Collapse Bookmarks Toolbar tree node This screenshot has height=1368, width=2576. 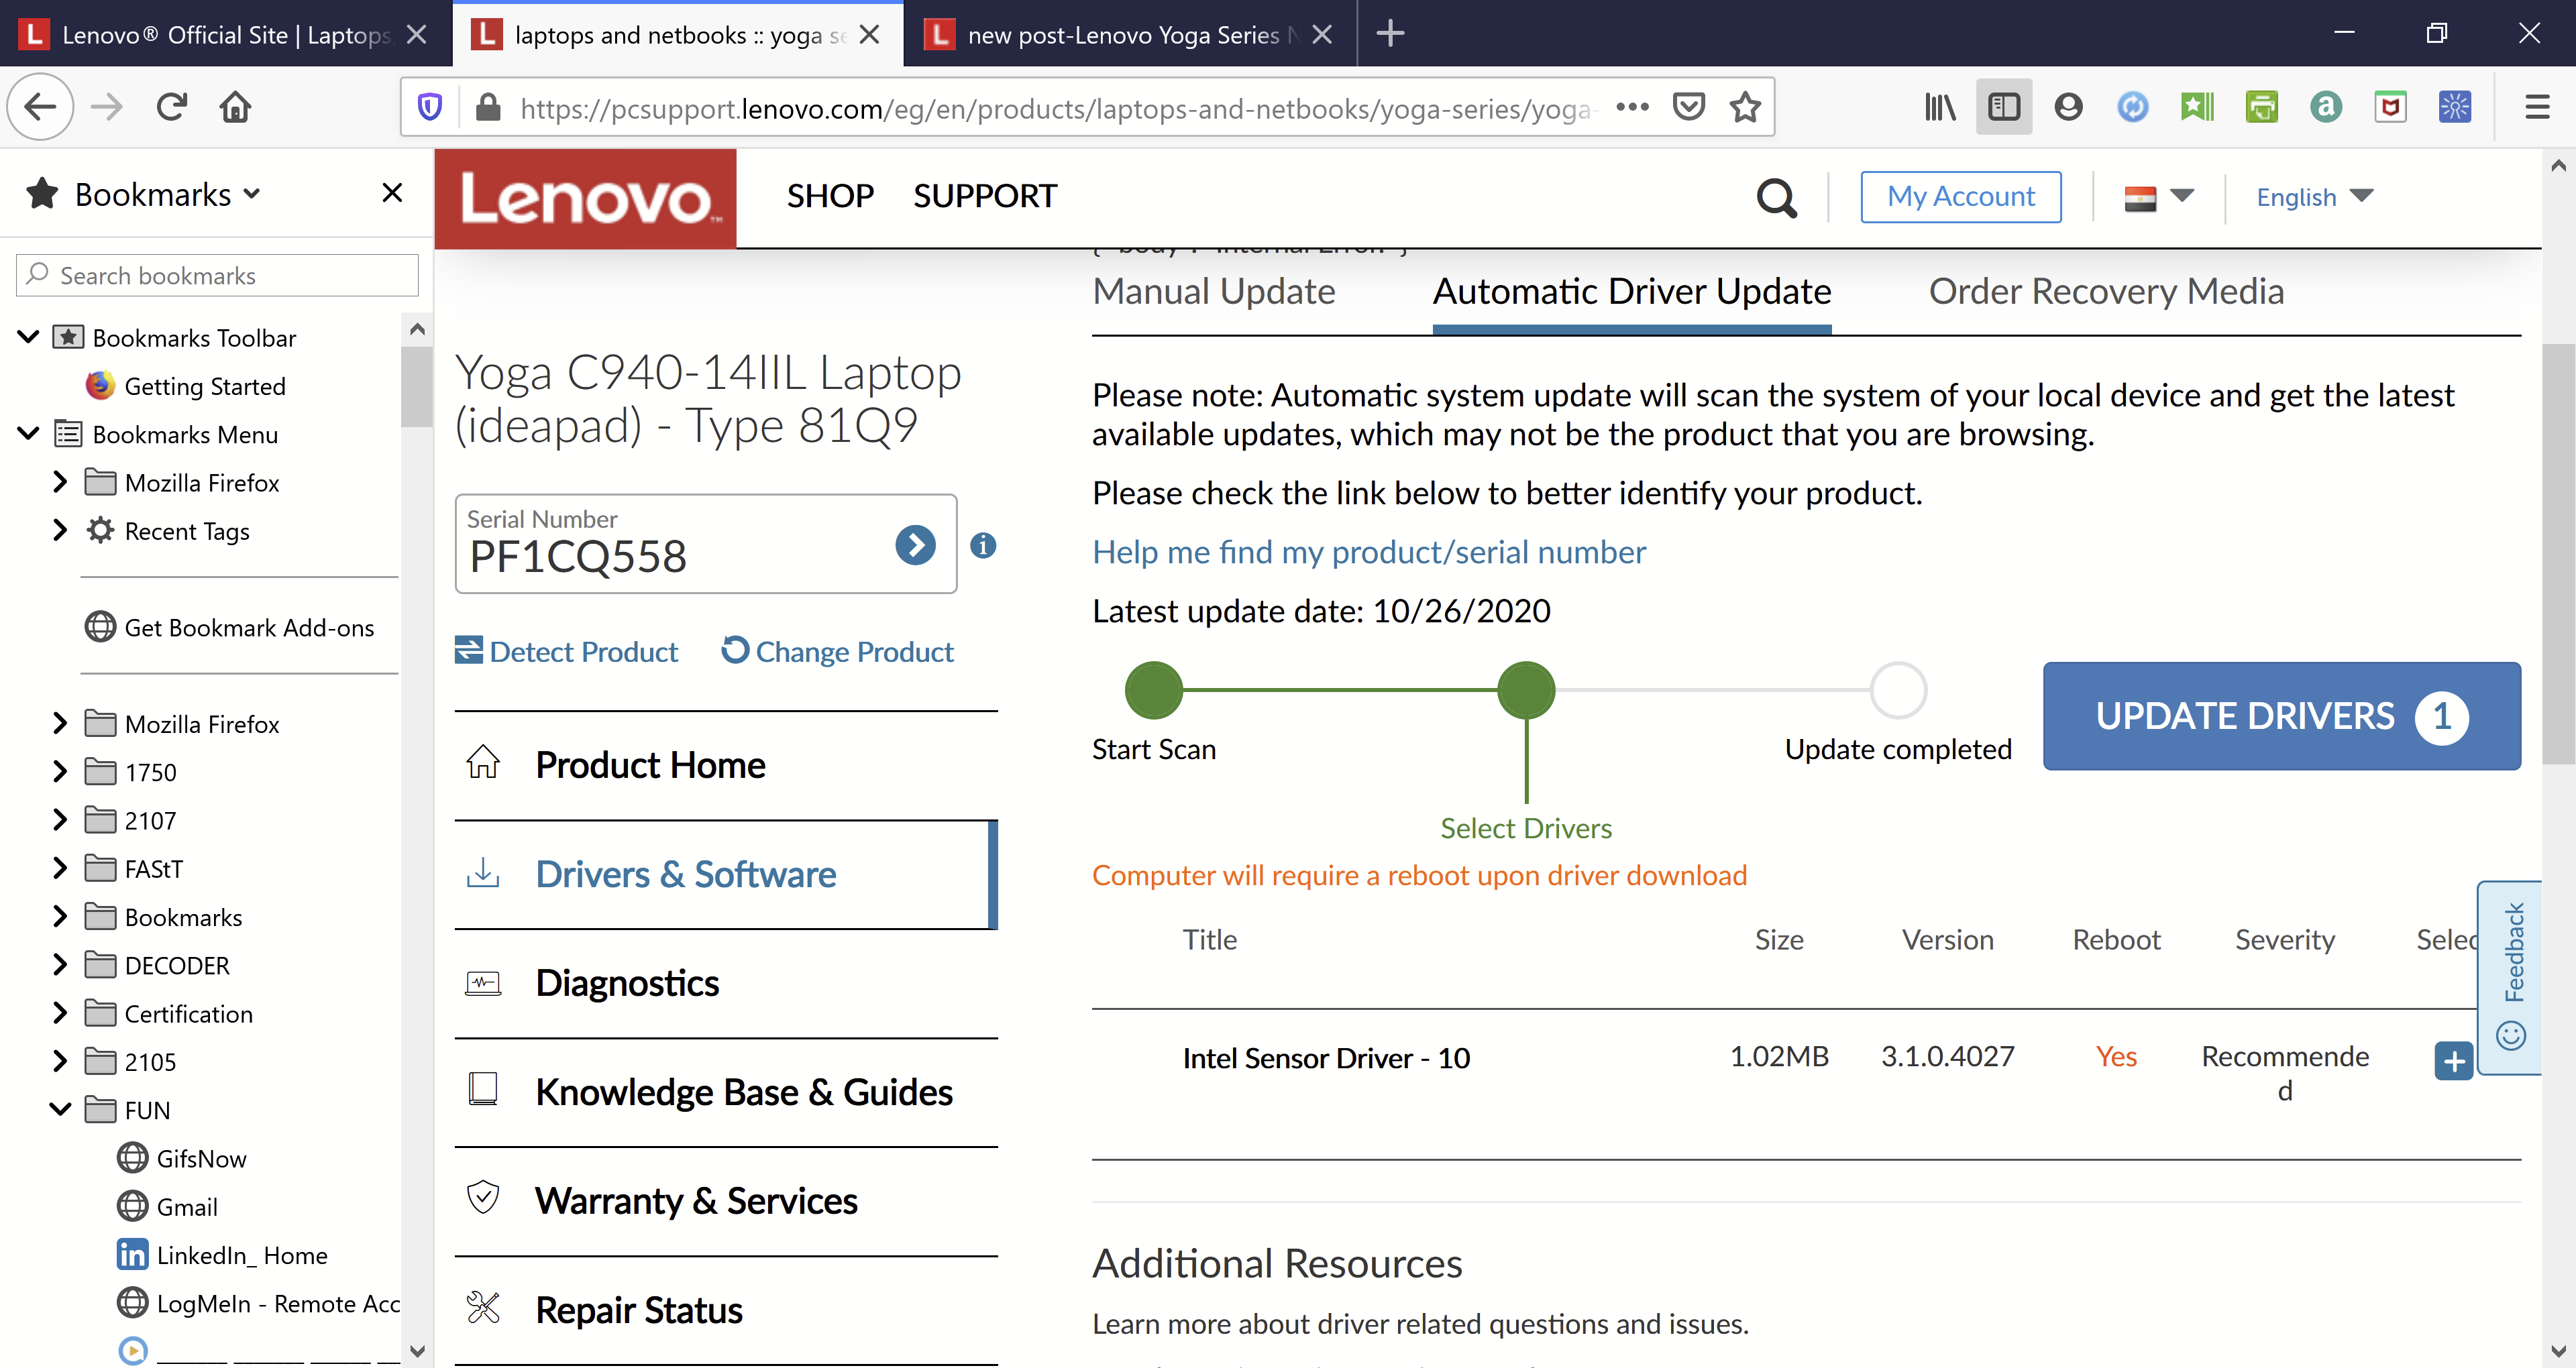click(x=29, y=337)
